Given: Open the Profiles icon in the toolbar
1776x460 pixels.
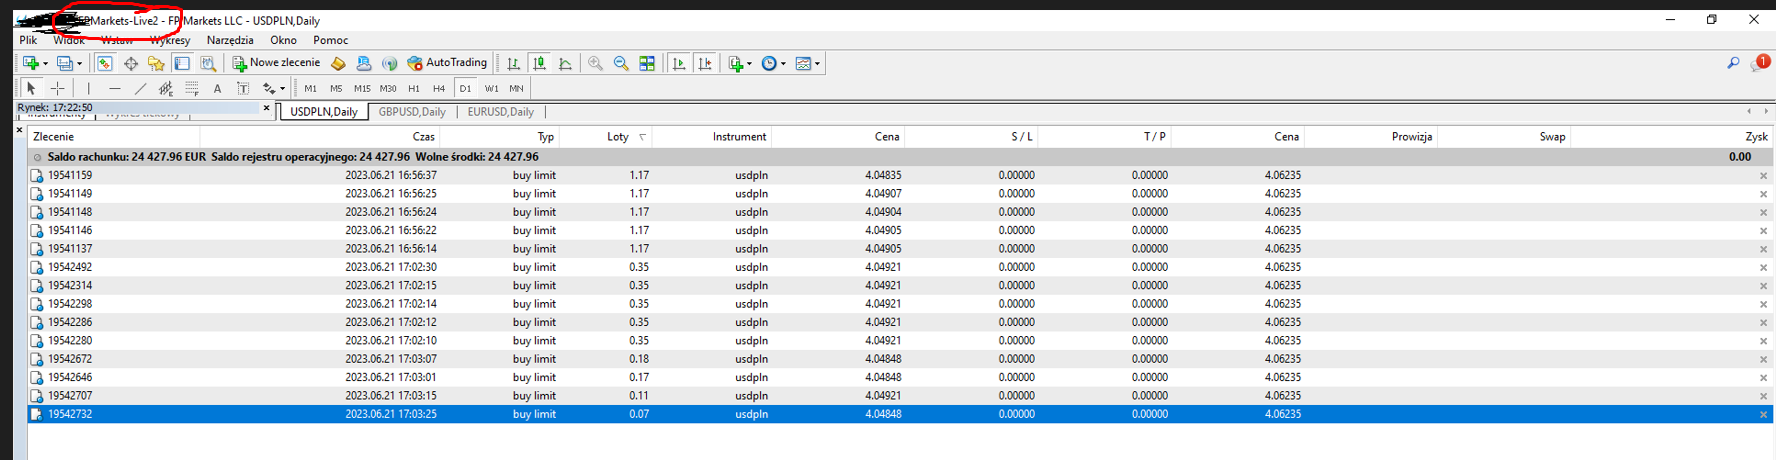Looking at the screenshot, I should 64,63.
